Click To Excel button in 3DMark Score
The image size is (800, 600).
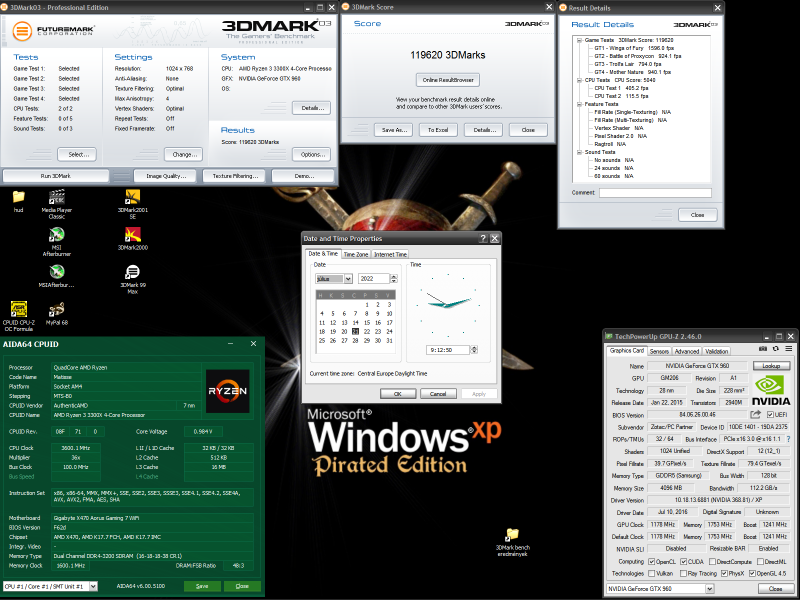click(438, 130)
